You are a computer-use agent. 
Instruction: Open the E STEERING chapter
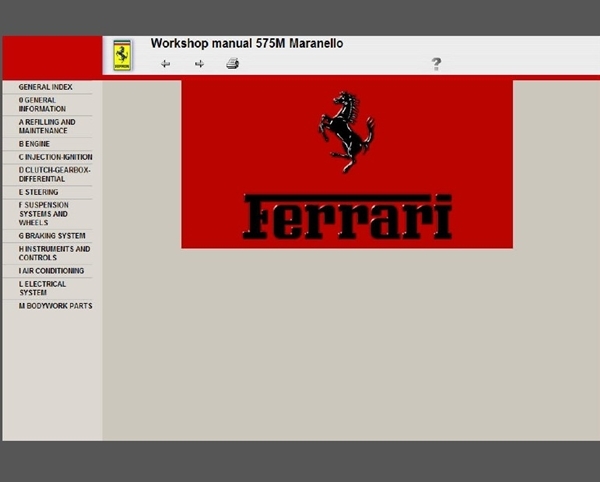[x=38, y=192]
